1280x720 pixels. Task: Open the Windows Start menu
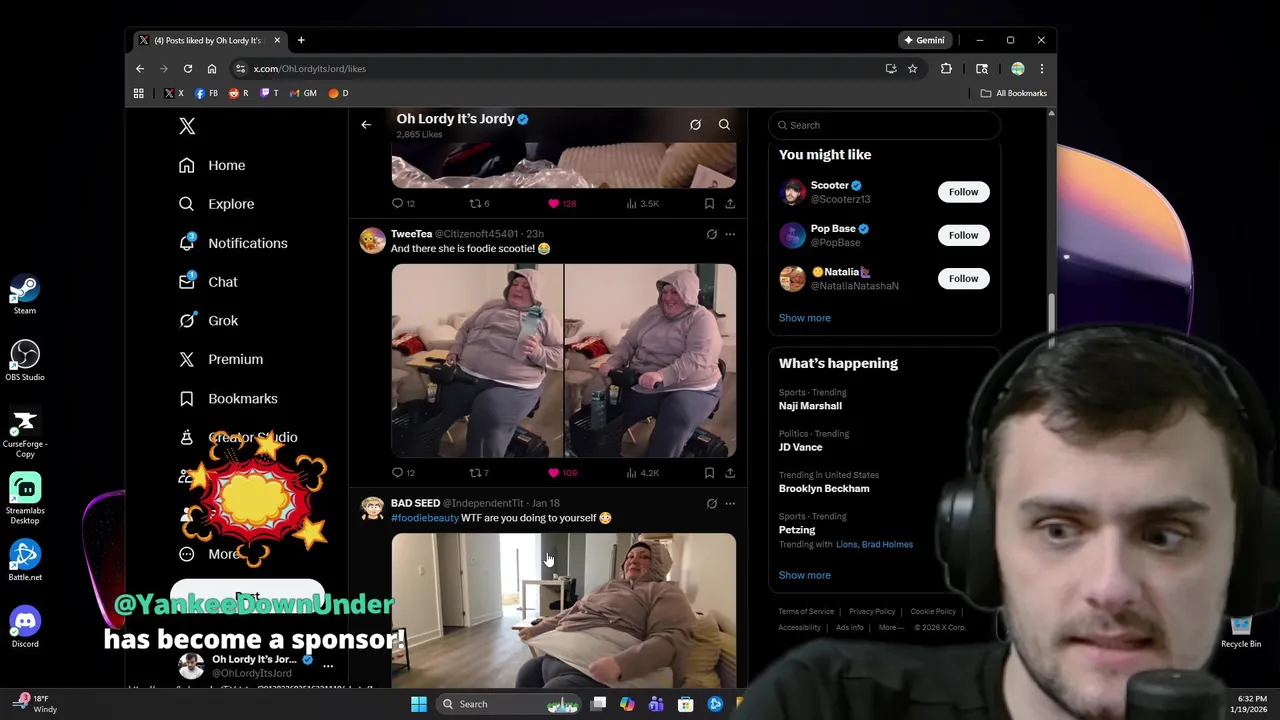coord(419,704)
